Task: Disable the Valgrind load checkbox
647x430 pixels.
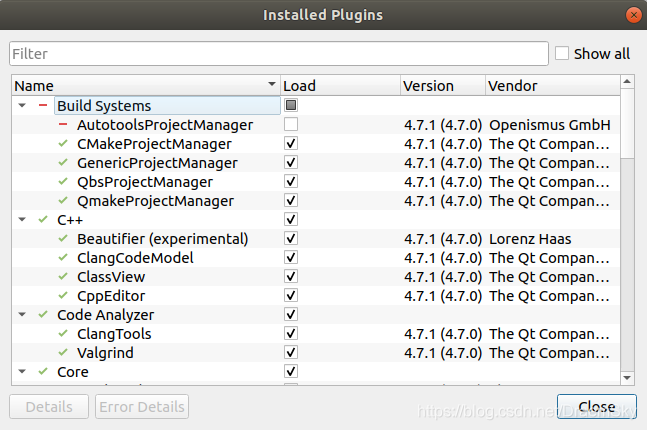Action: [x=291, y=352]
